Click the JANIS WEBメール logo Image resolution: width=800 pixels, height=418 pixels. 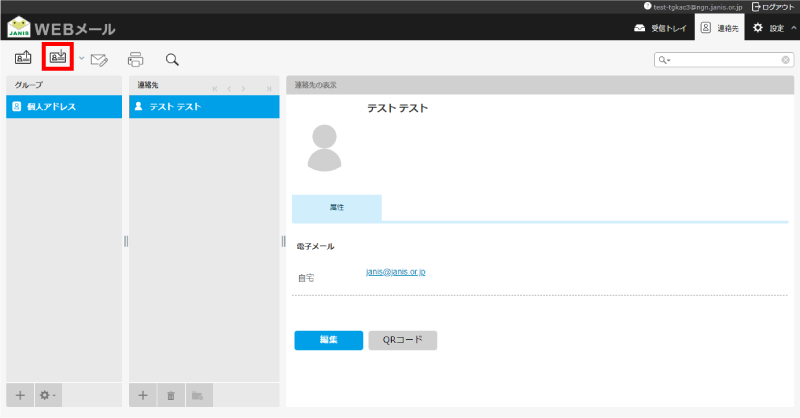(61, 27)
